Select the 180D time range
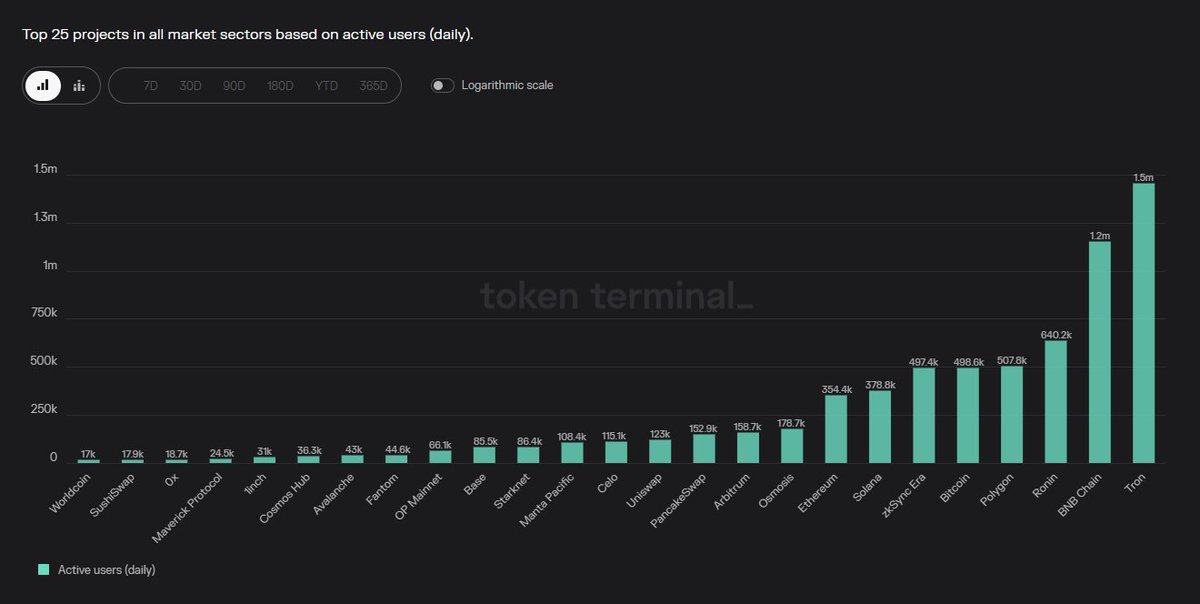This screenshot has width=1200, height=604. click(x=280, y=86)
